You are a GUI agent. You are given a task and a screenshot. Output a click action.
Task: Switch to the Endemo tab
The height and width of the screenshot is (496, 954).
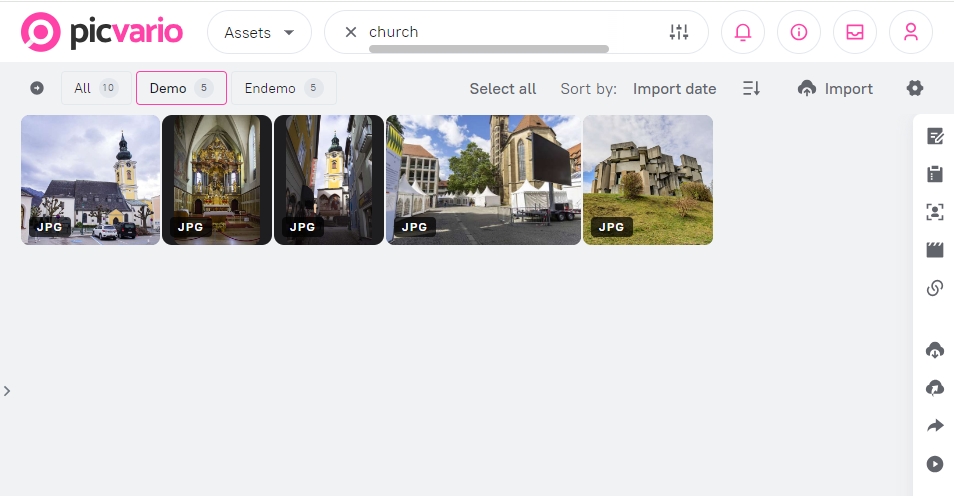point(283,88)
